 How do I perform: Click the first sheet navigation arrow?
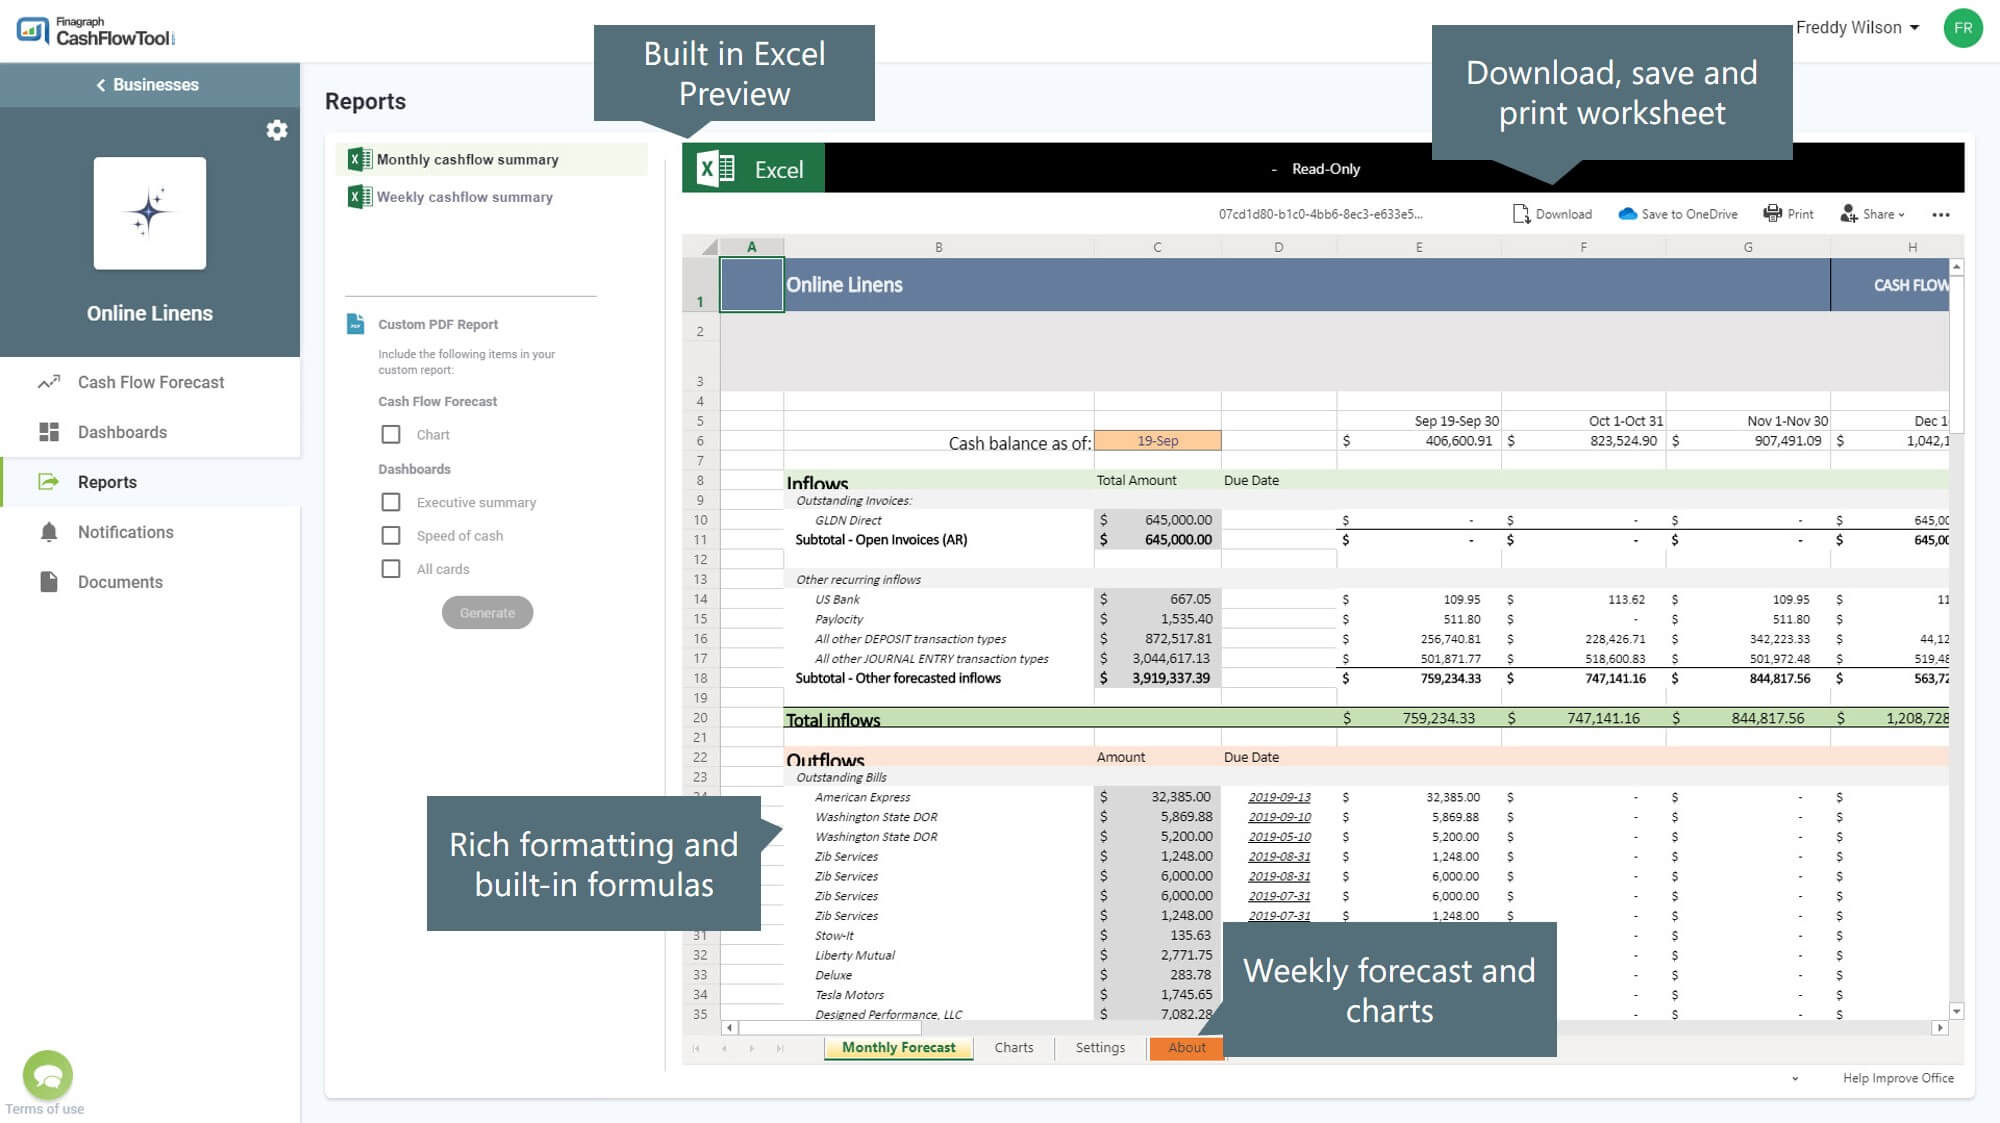(x=696, y=1048)
